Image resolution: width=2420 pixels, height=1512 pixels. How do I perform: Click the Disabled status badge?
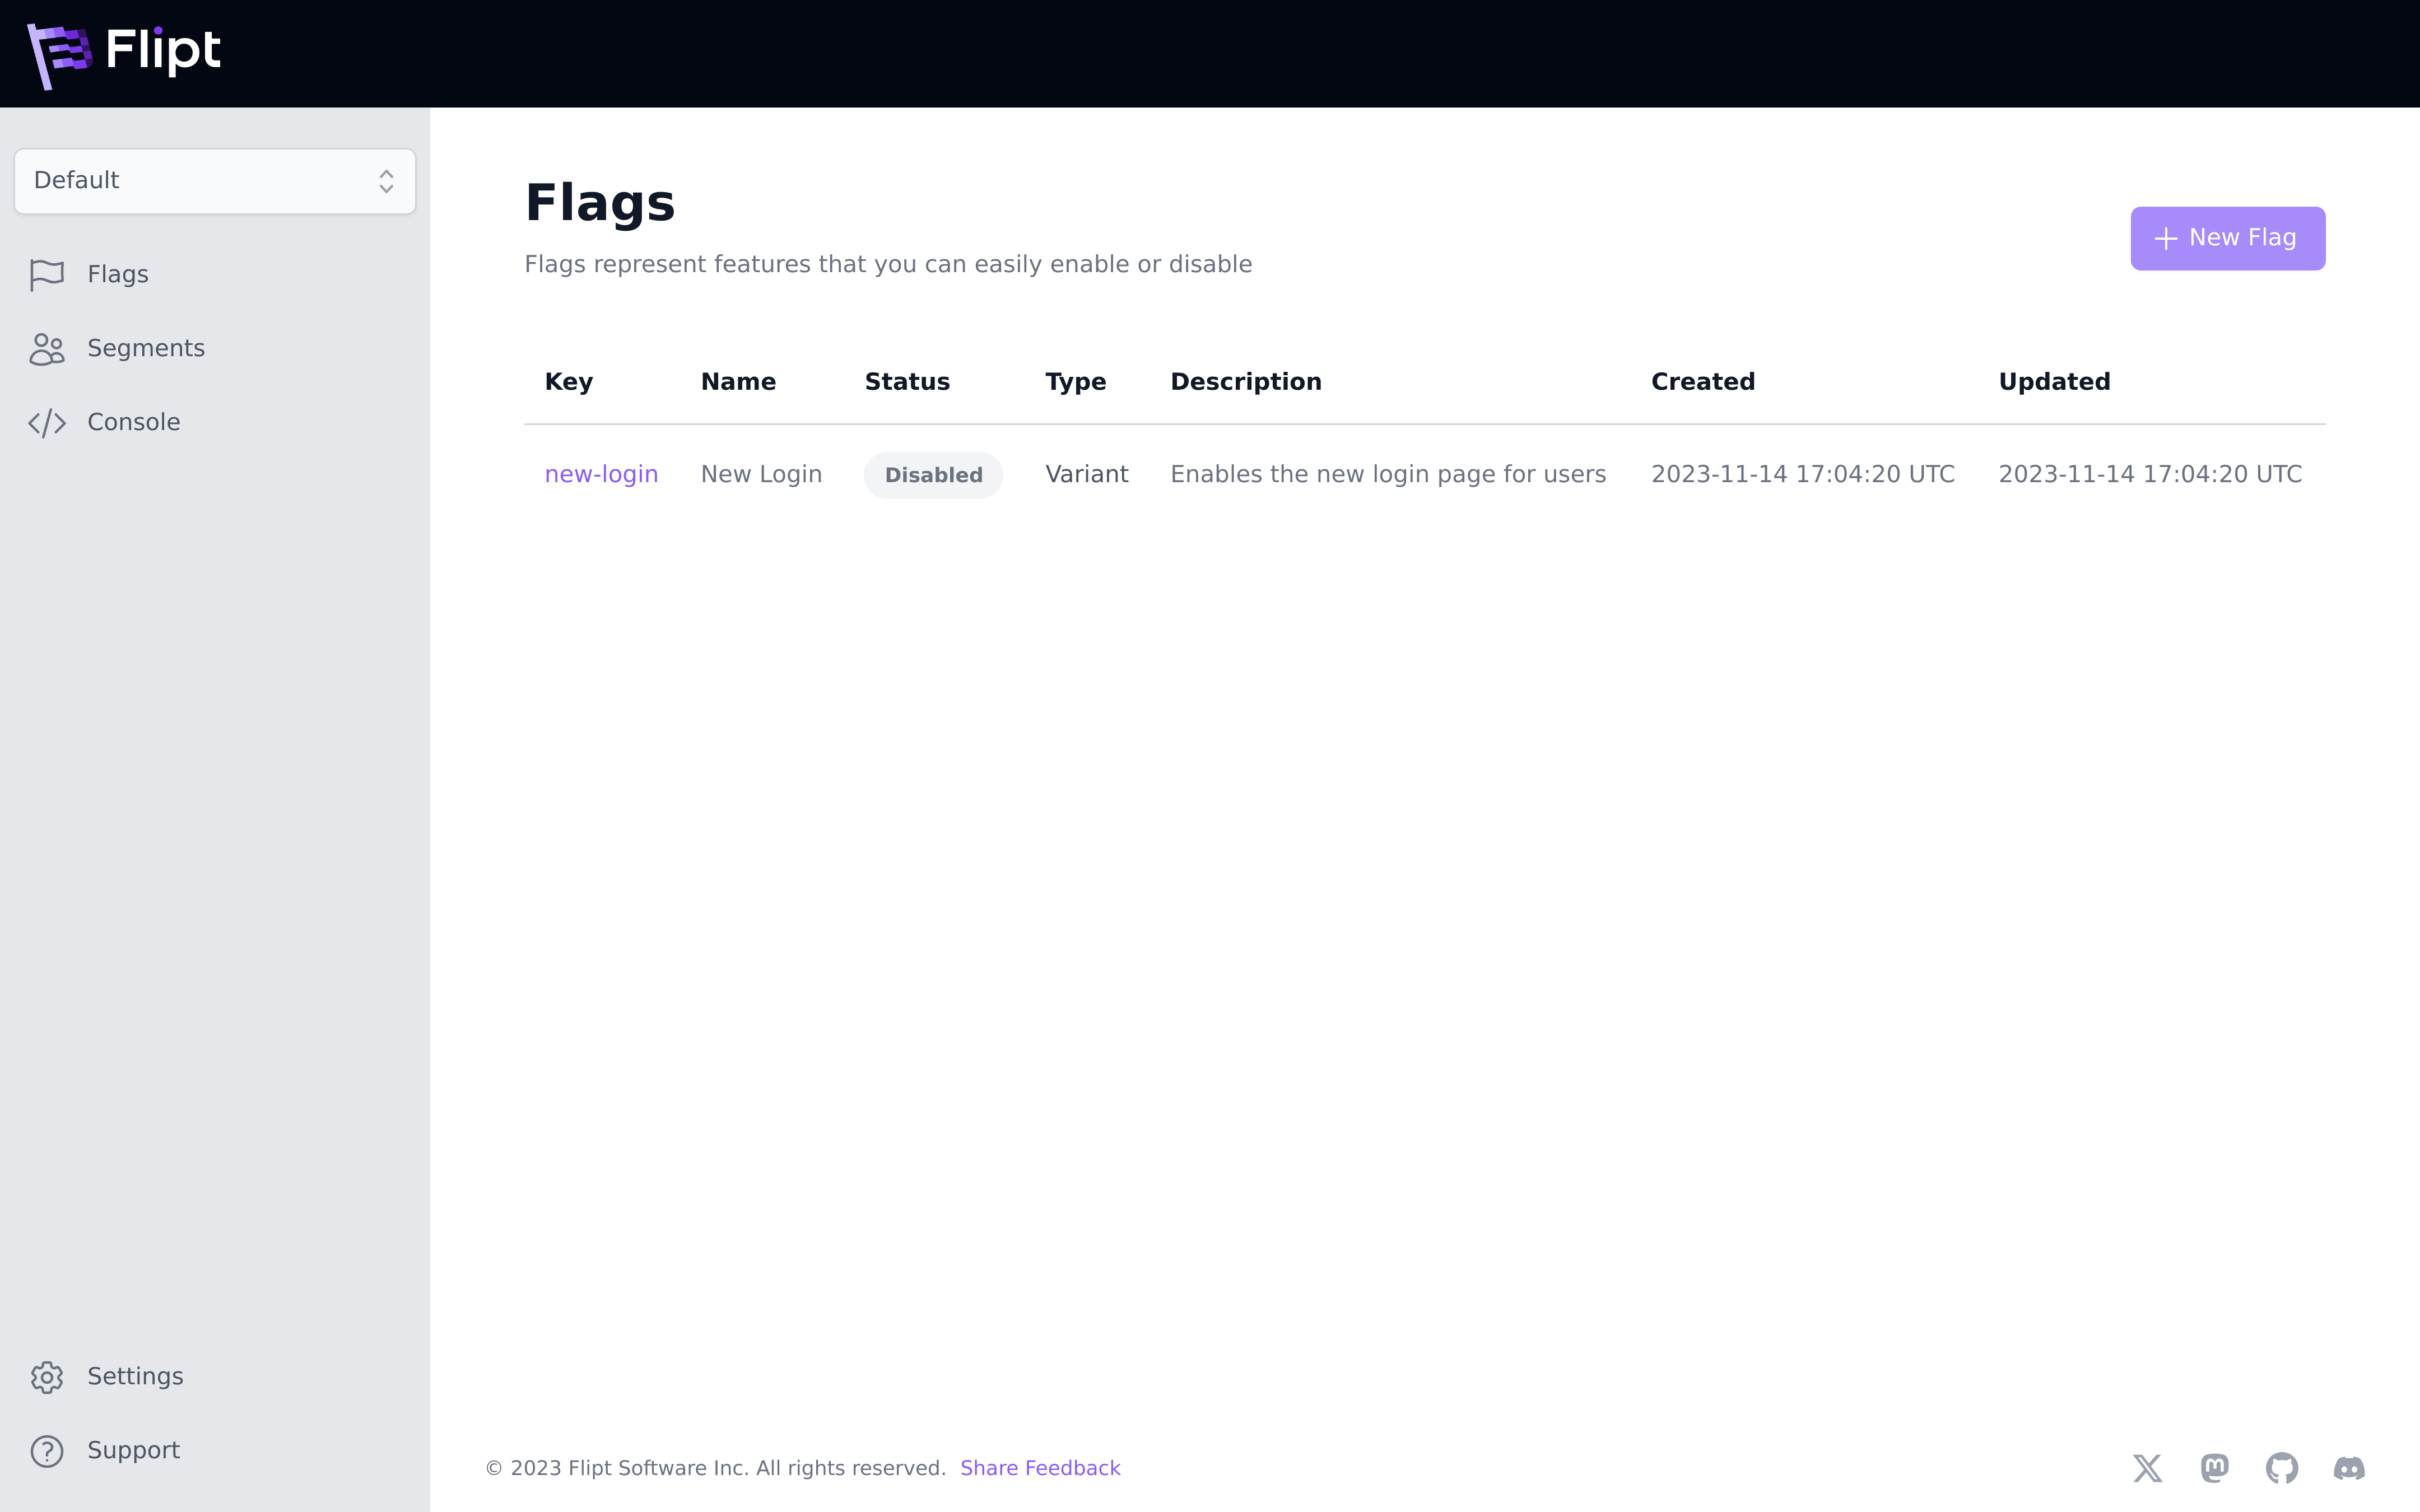pyautogui.click(x=933, y=475)
